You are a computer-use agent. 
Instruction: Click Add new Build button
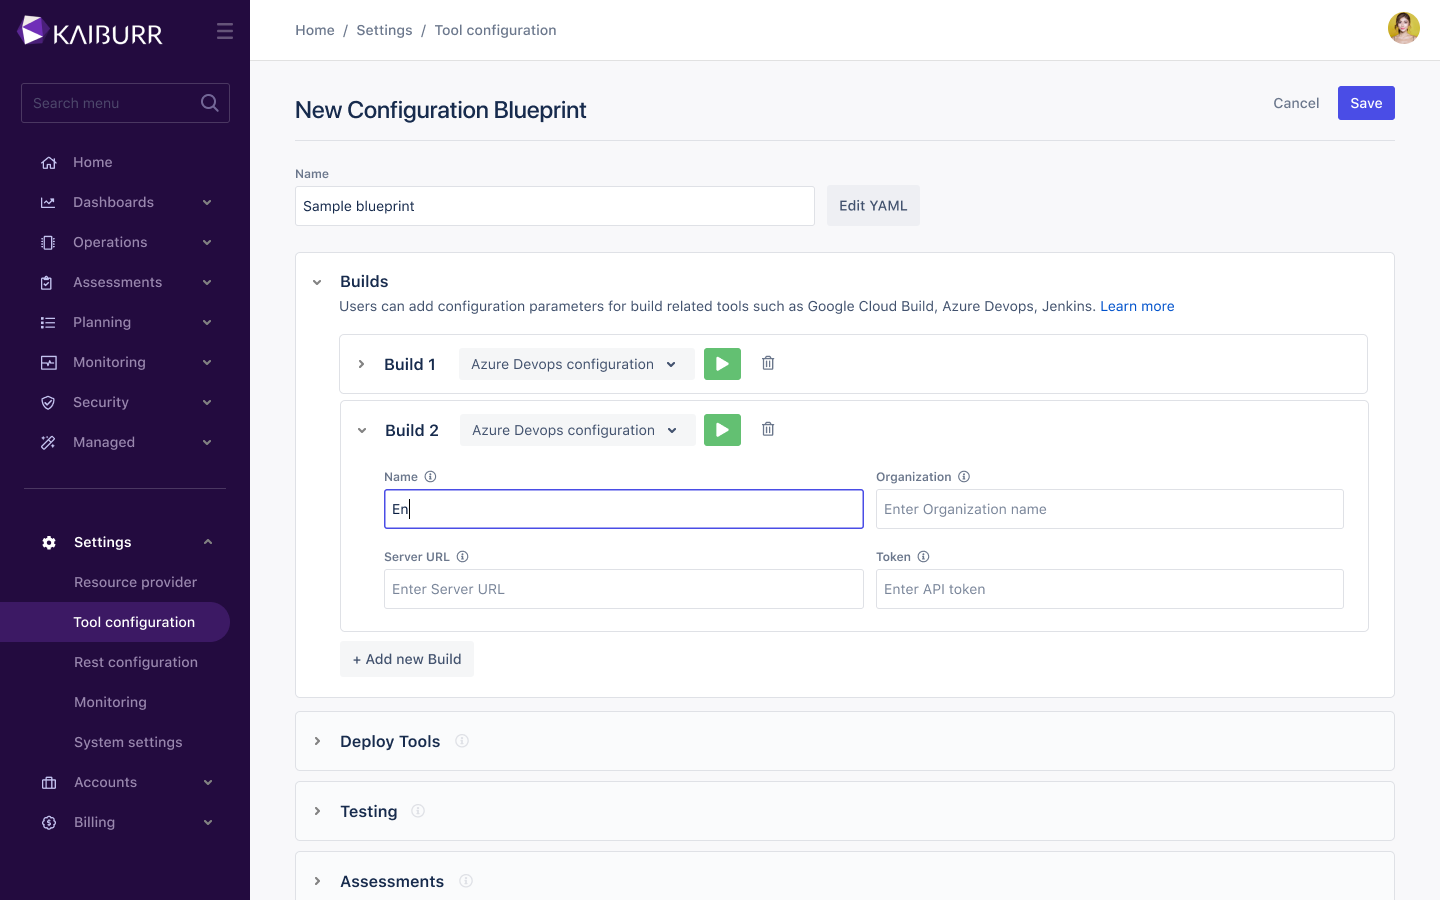coord(407,659)
